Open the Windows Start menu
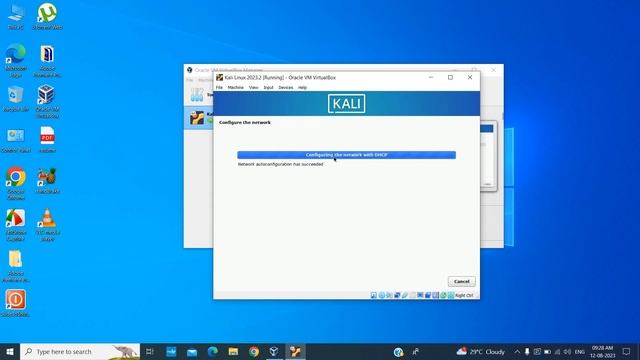This screenshot has height=360, width=640. point(10,351)
